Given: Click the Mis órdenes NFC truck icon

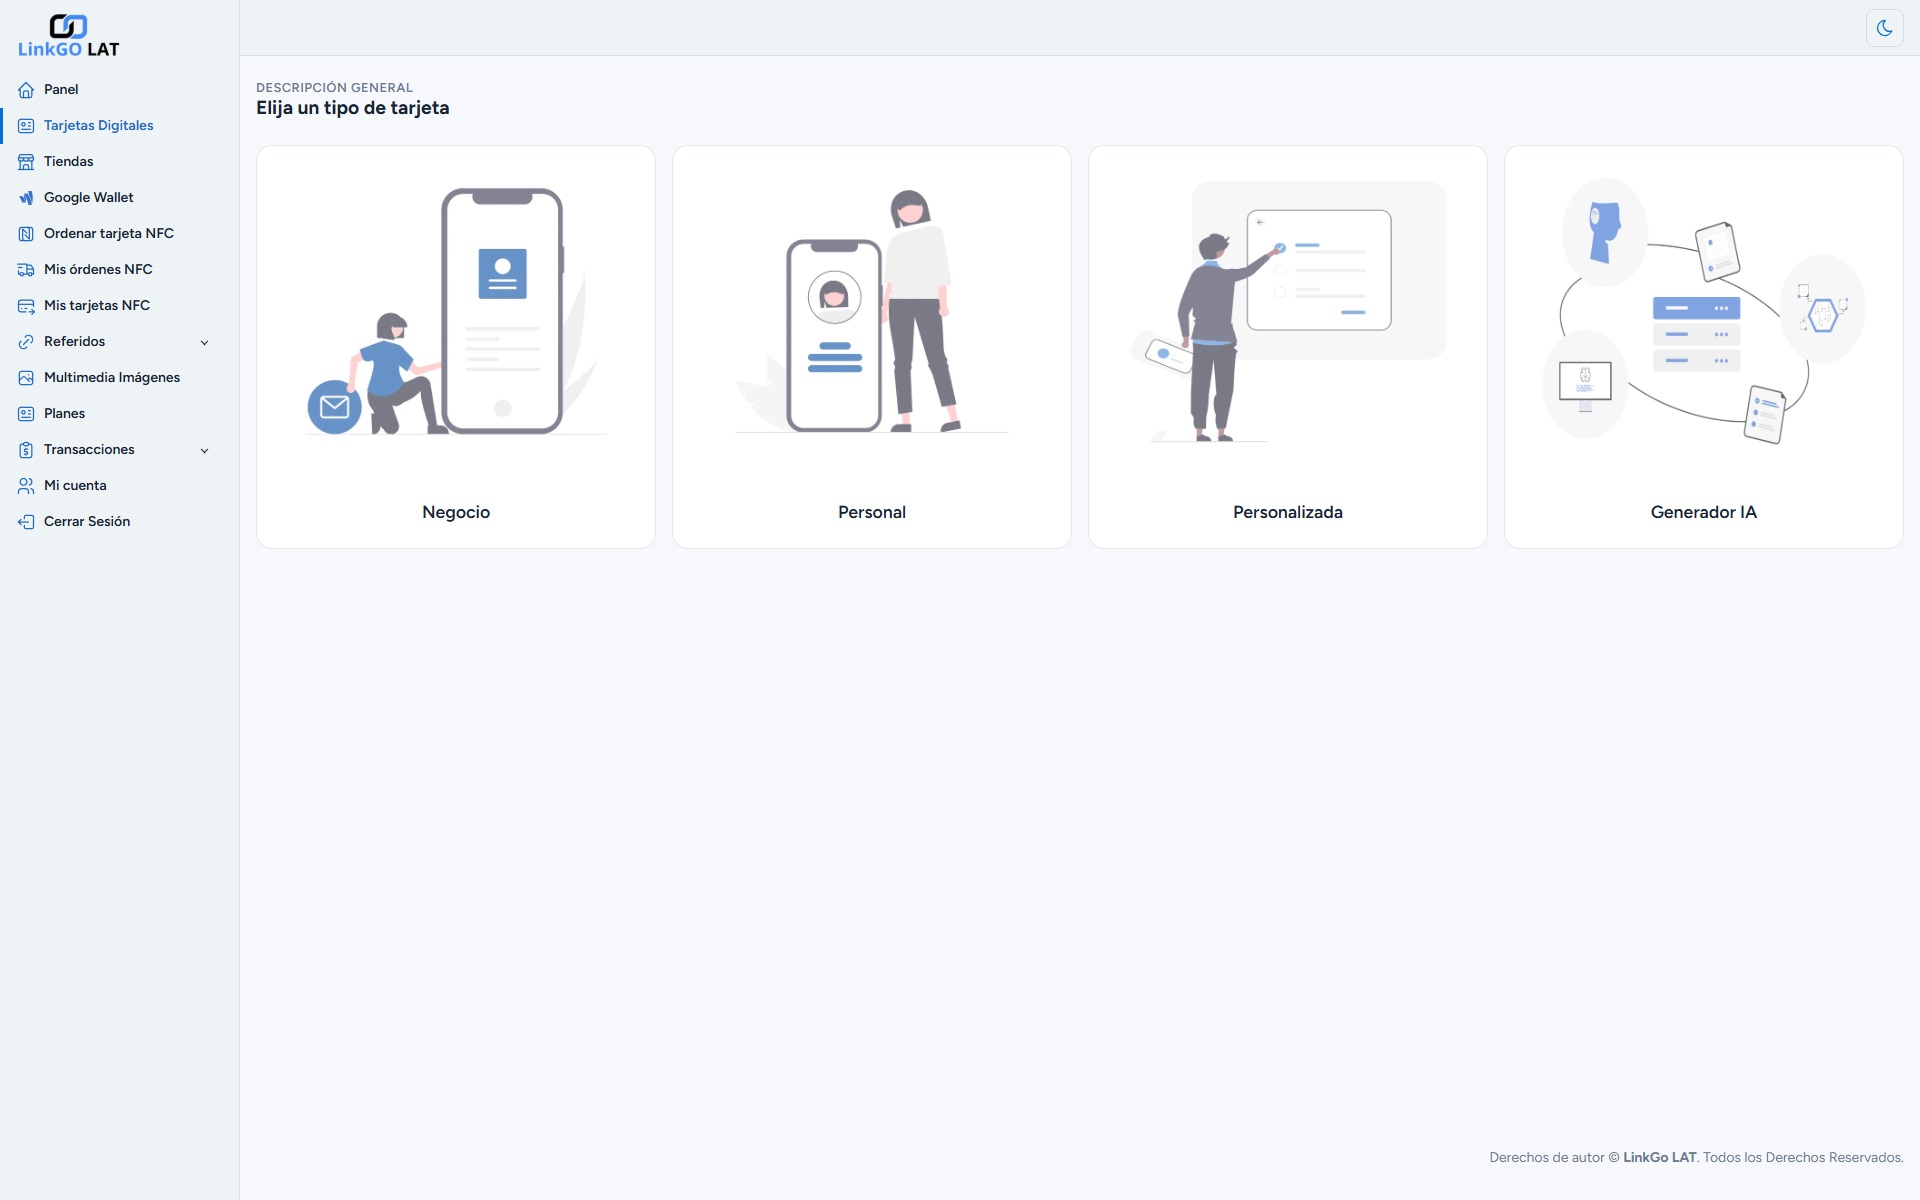Looking at the screenshot, I should [x=26, y=270].
